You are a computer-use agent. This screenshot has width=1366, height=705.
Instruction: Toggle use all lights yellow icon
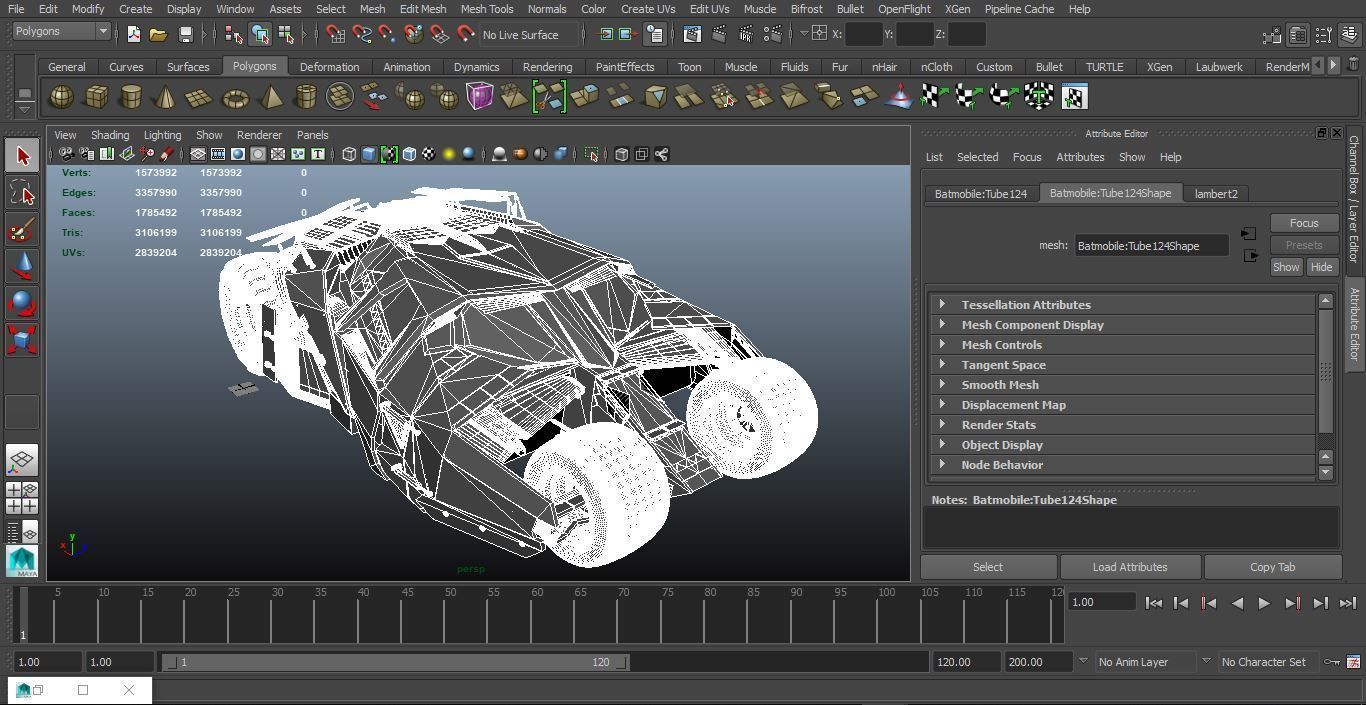coord(449,154)
